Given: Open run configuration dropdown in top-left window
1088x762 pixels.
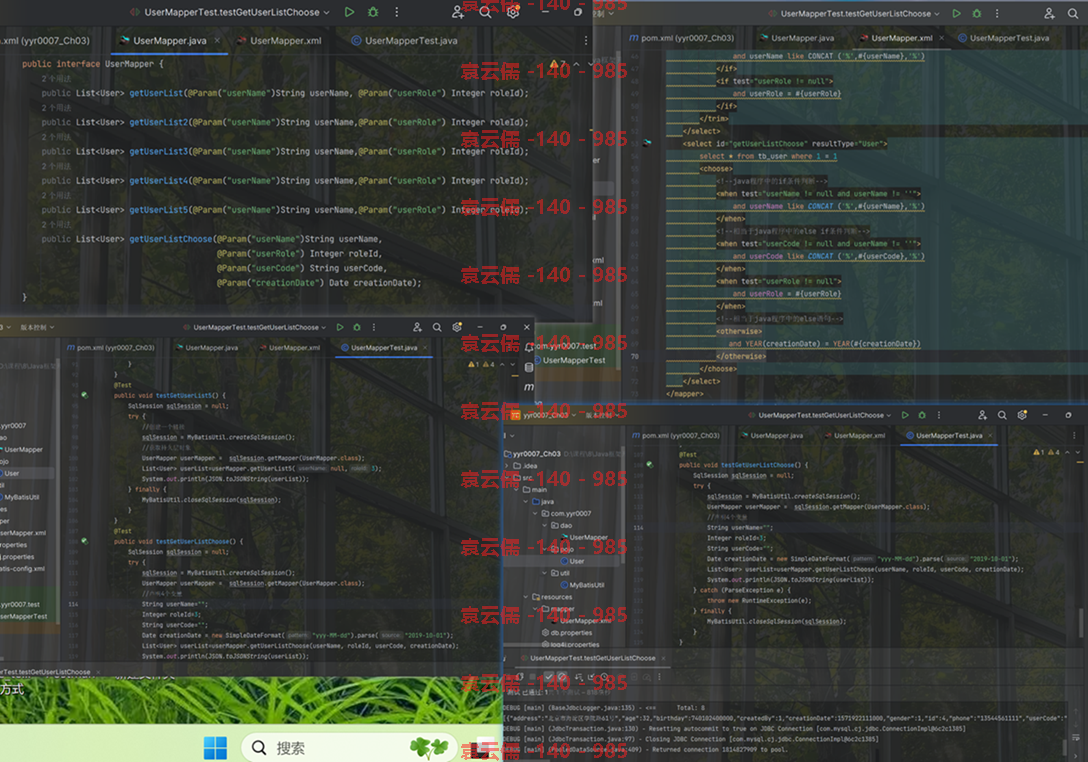Looking at the screenshot, I should click(x=232, y=12).
